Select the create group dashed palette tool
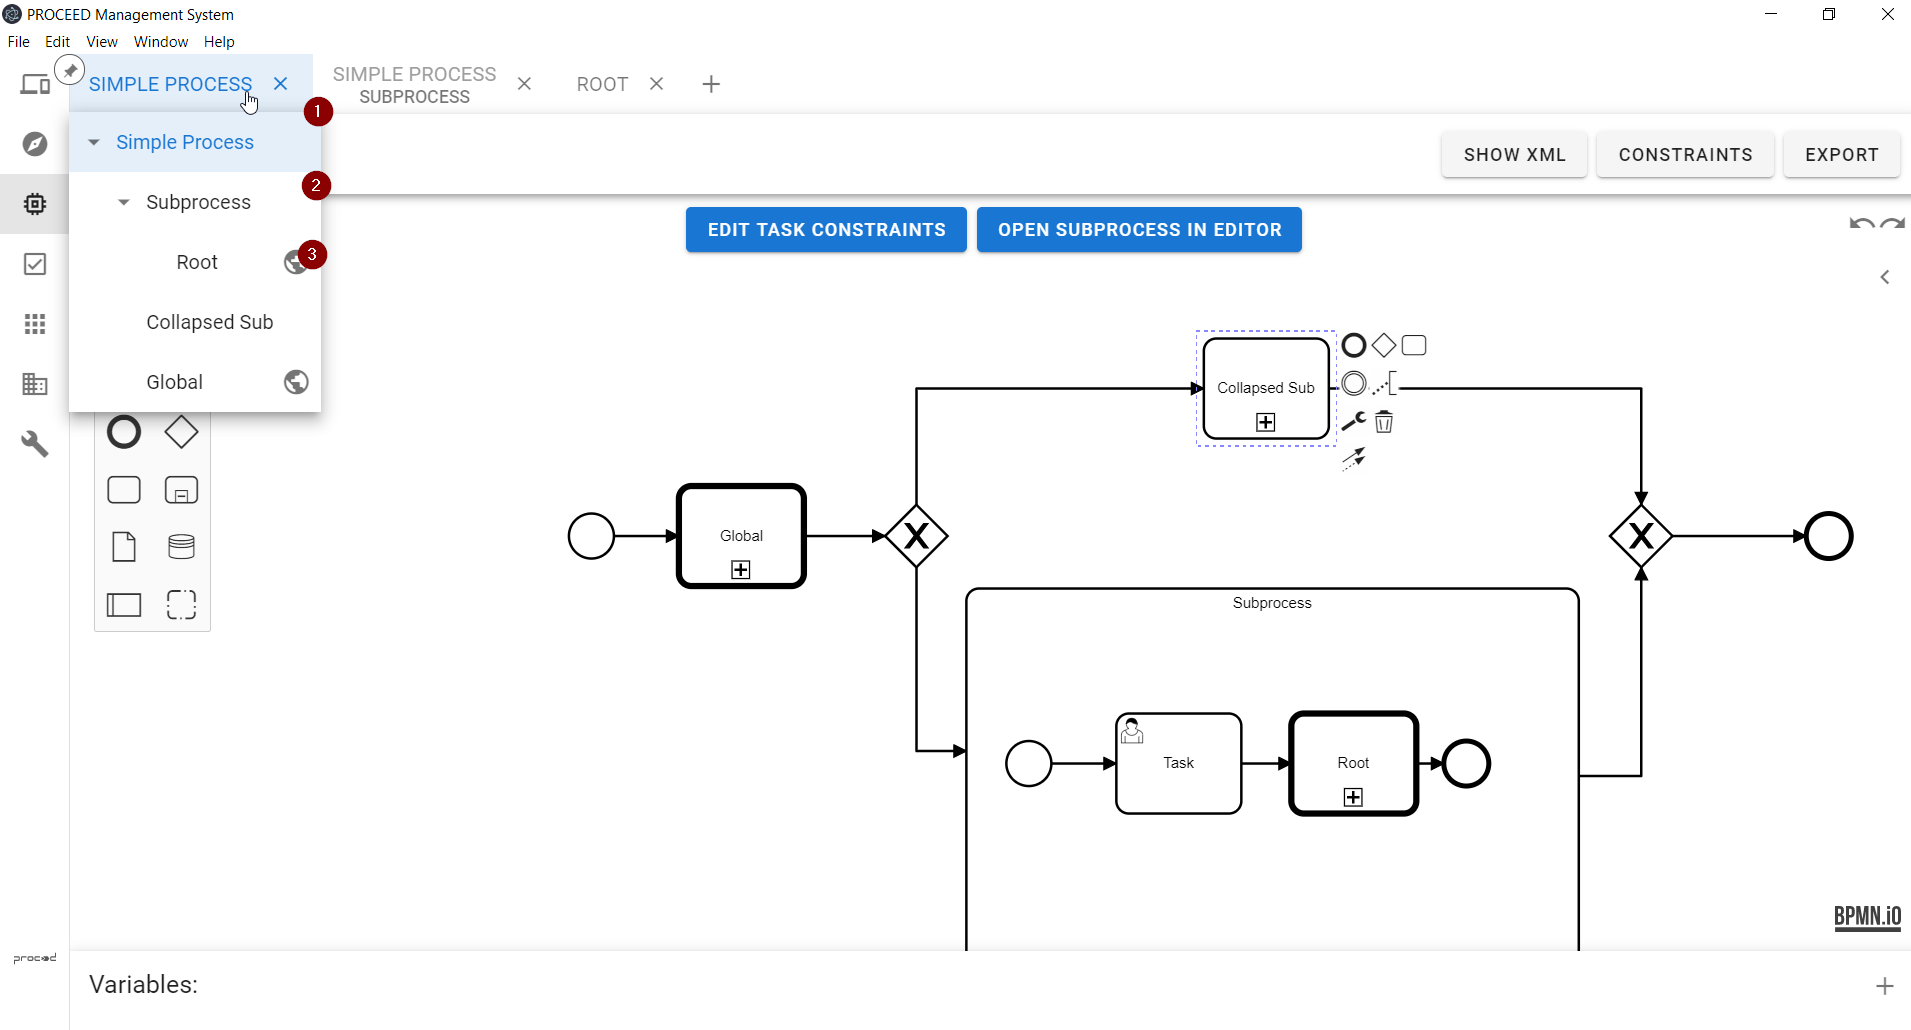This screenshot has width=1911, height=1030. (181, 605)
